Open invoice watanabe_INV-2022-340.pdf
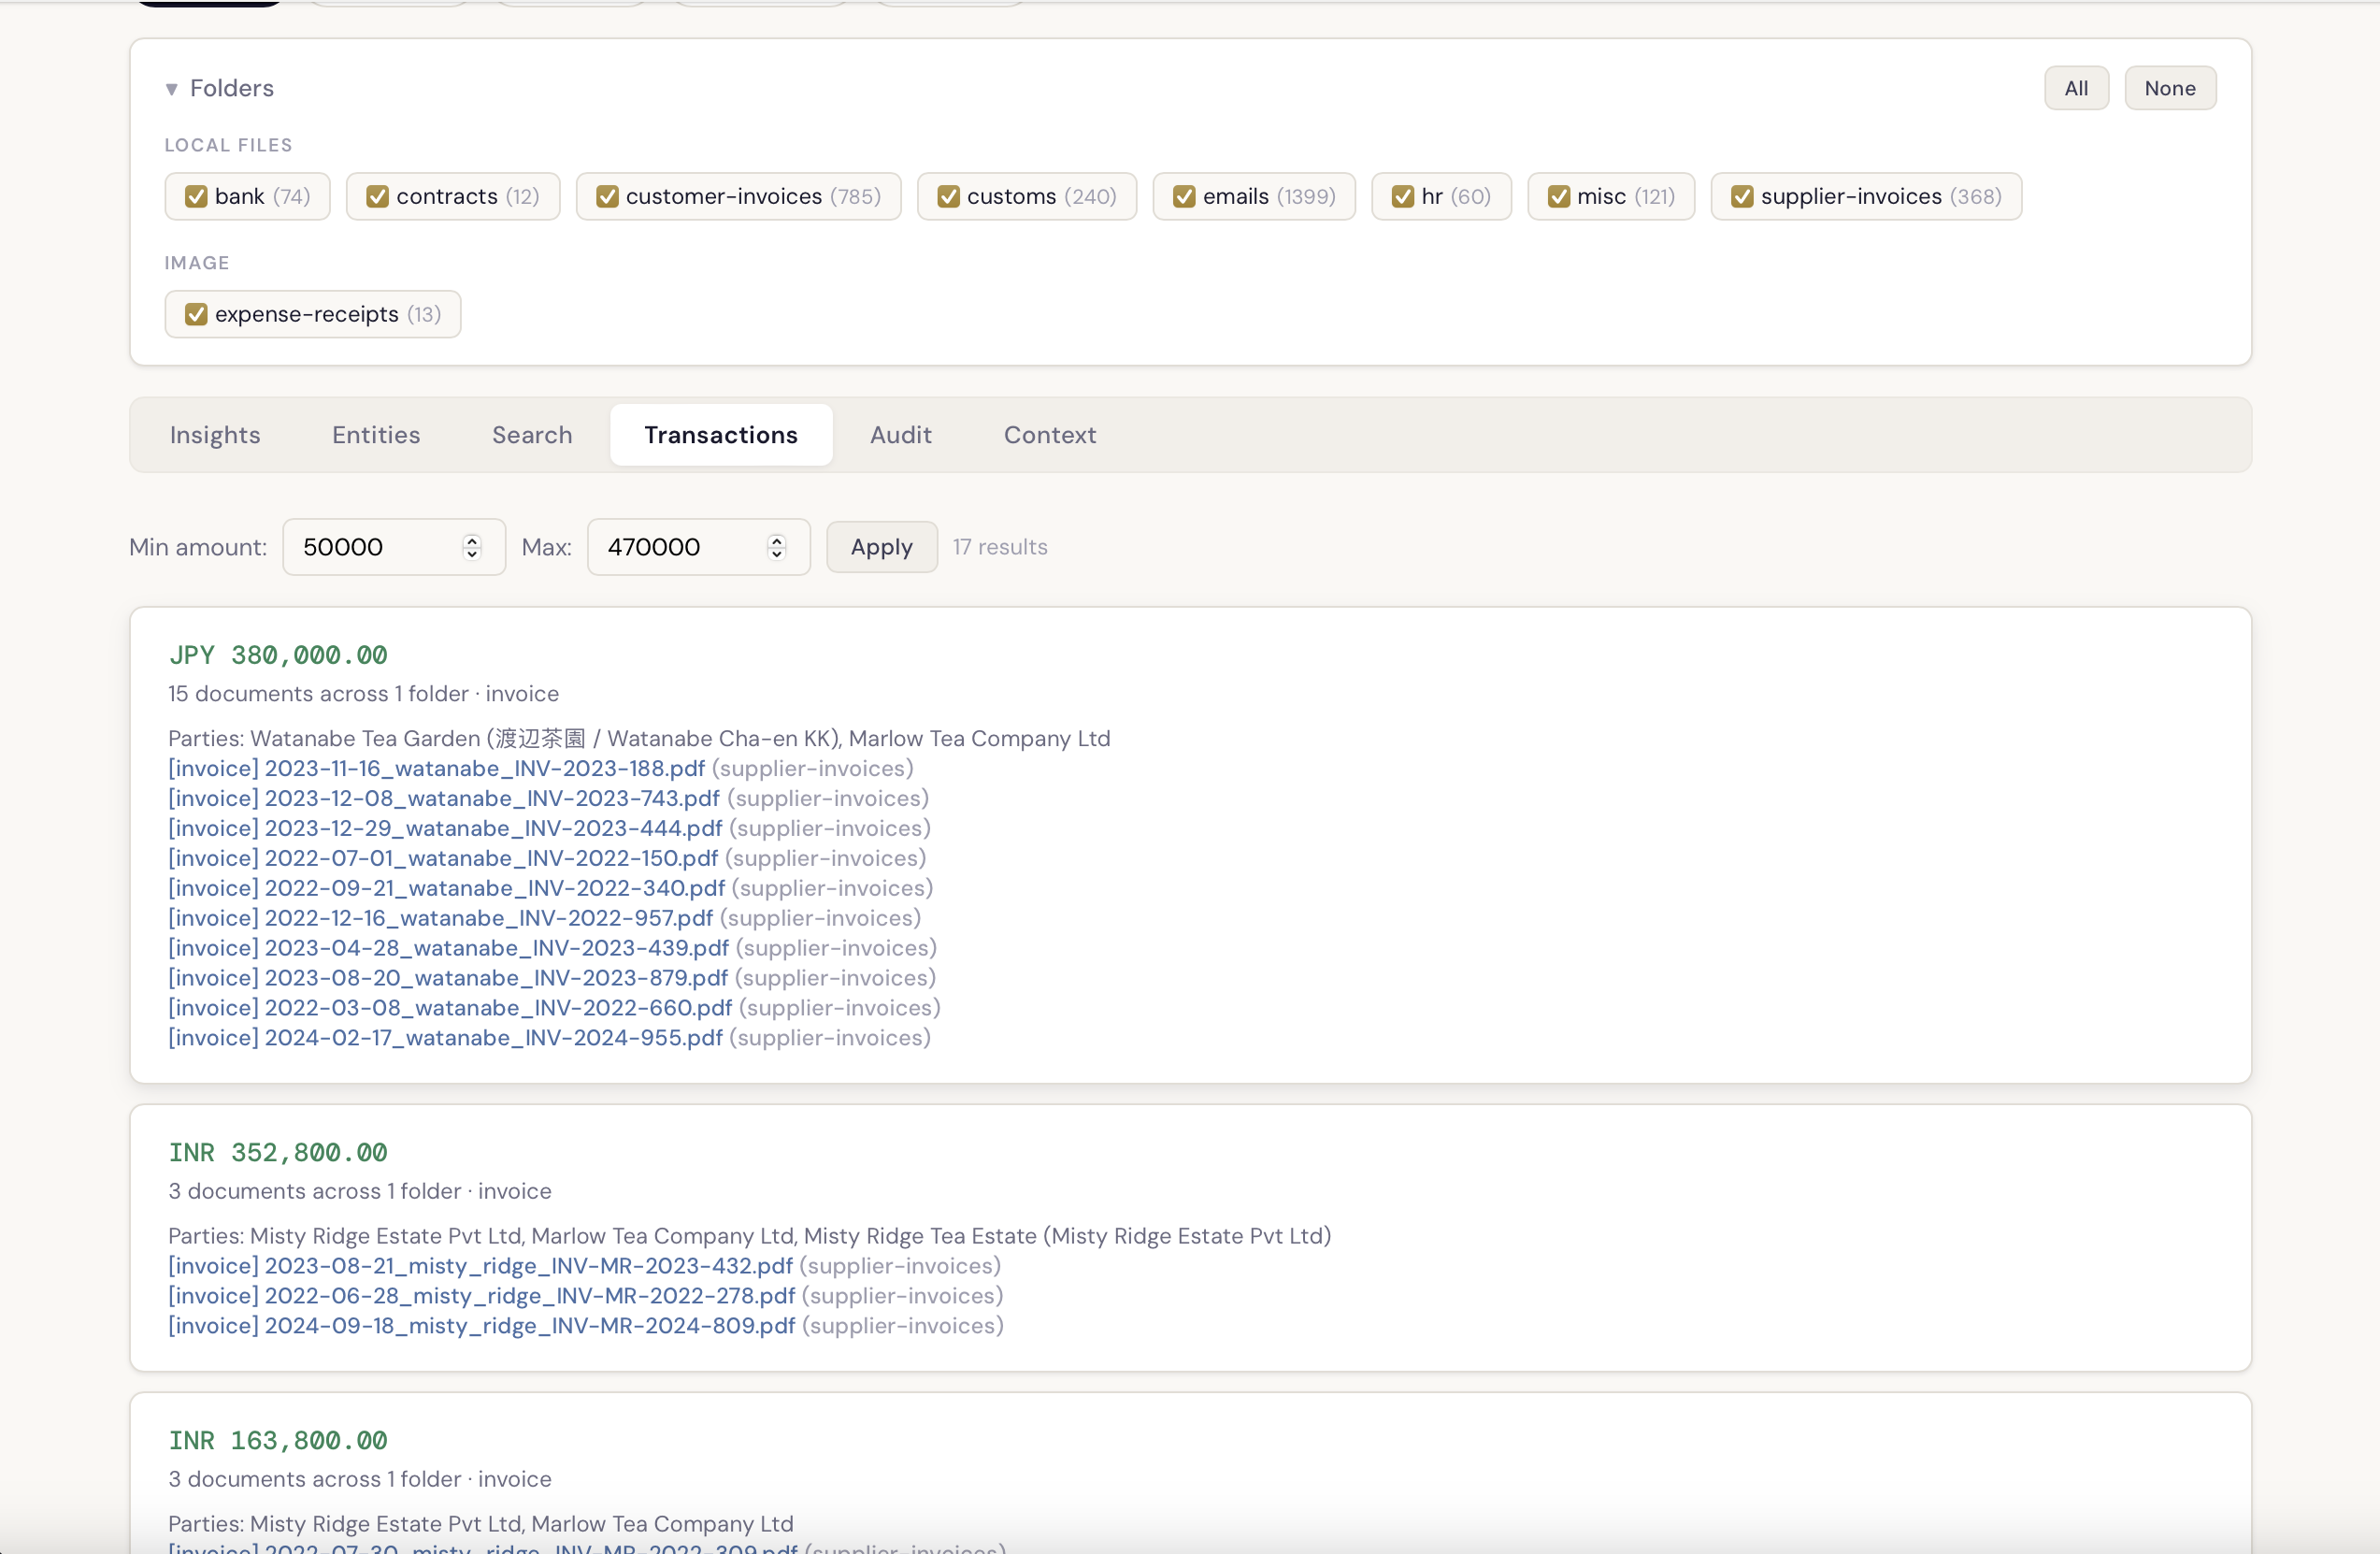 (447, 888)
